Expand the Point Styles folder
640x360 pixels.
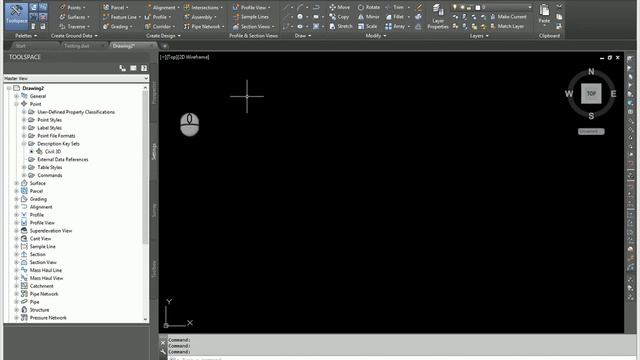(24, 120)
